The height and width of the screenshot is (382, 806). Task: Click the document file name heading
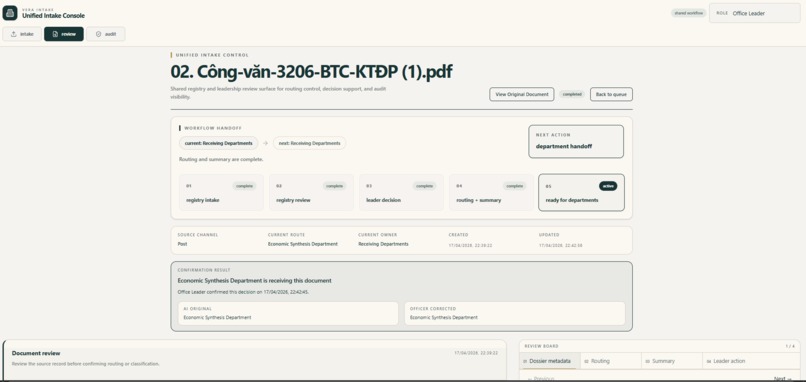(x=312, y=72)
